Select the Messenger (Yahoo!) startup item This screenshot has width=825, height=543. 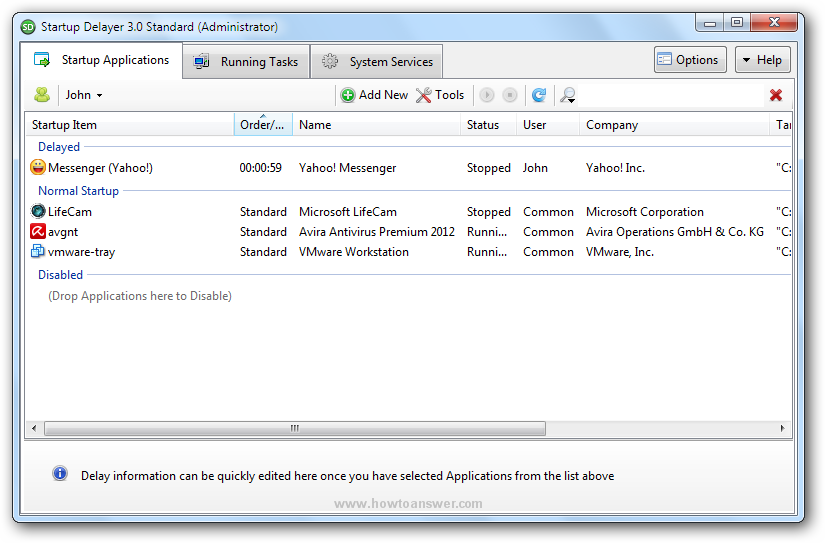coord(100,168)
